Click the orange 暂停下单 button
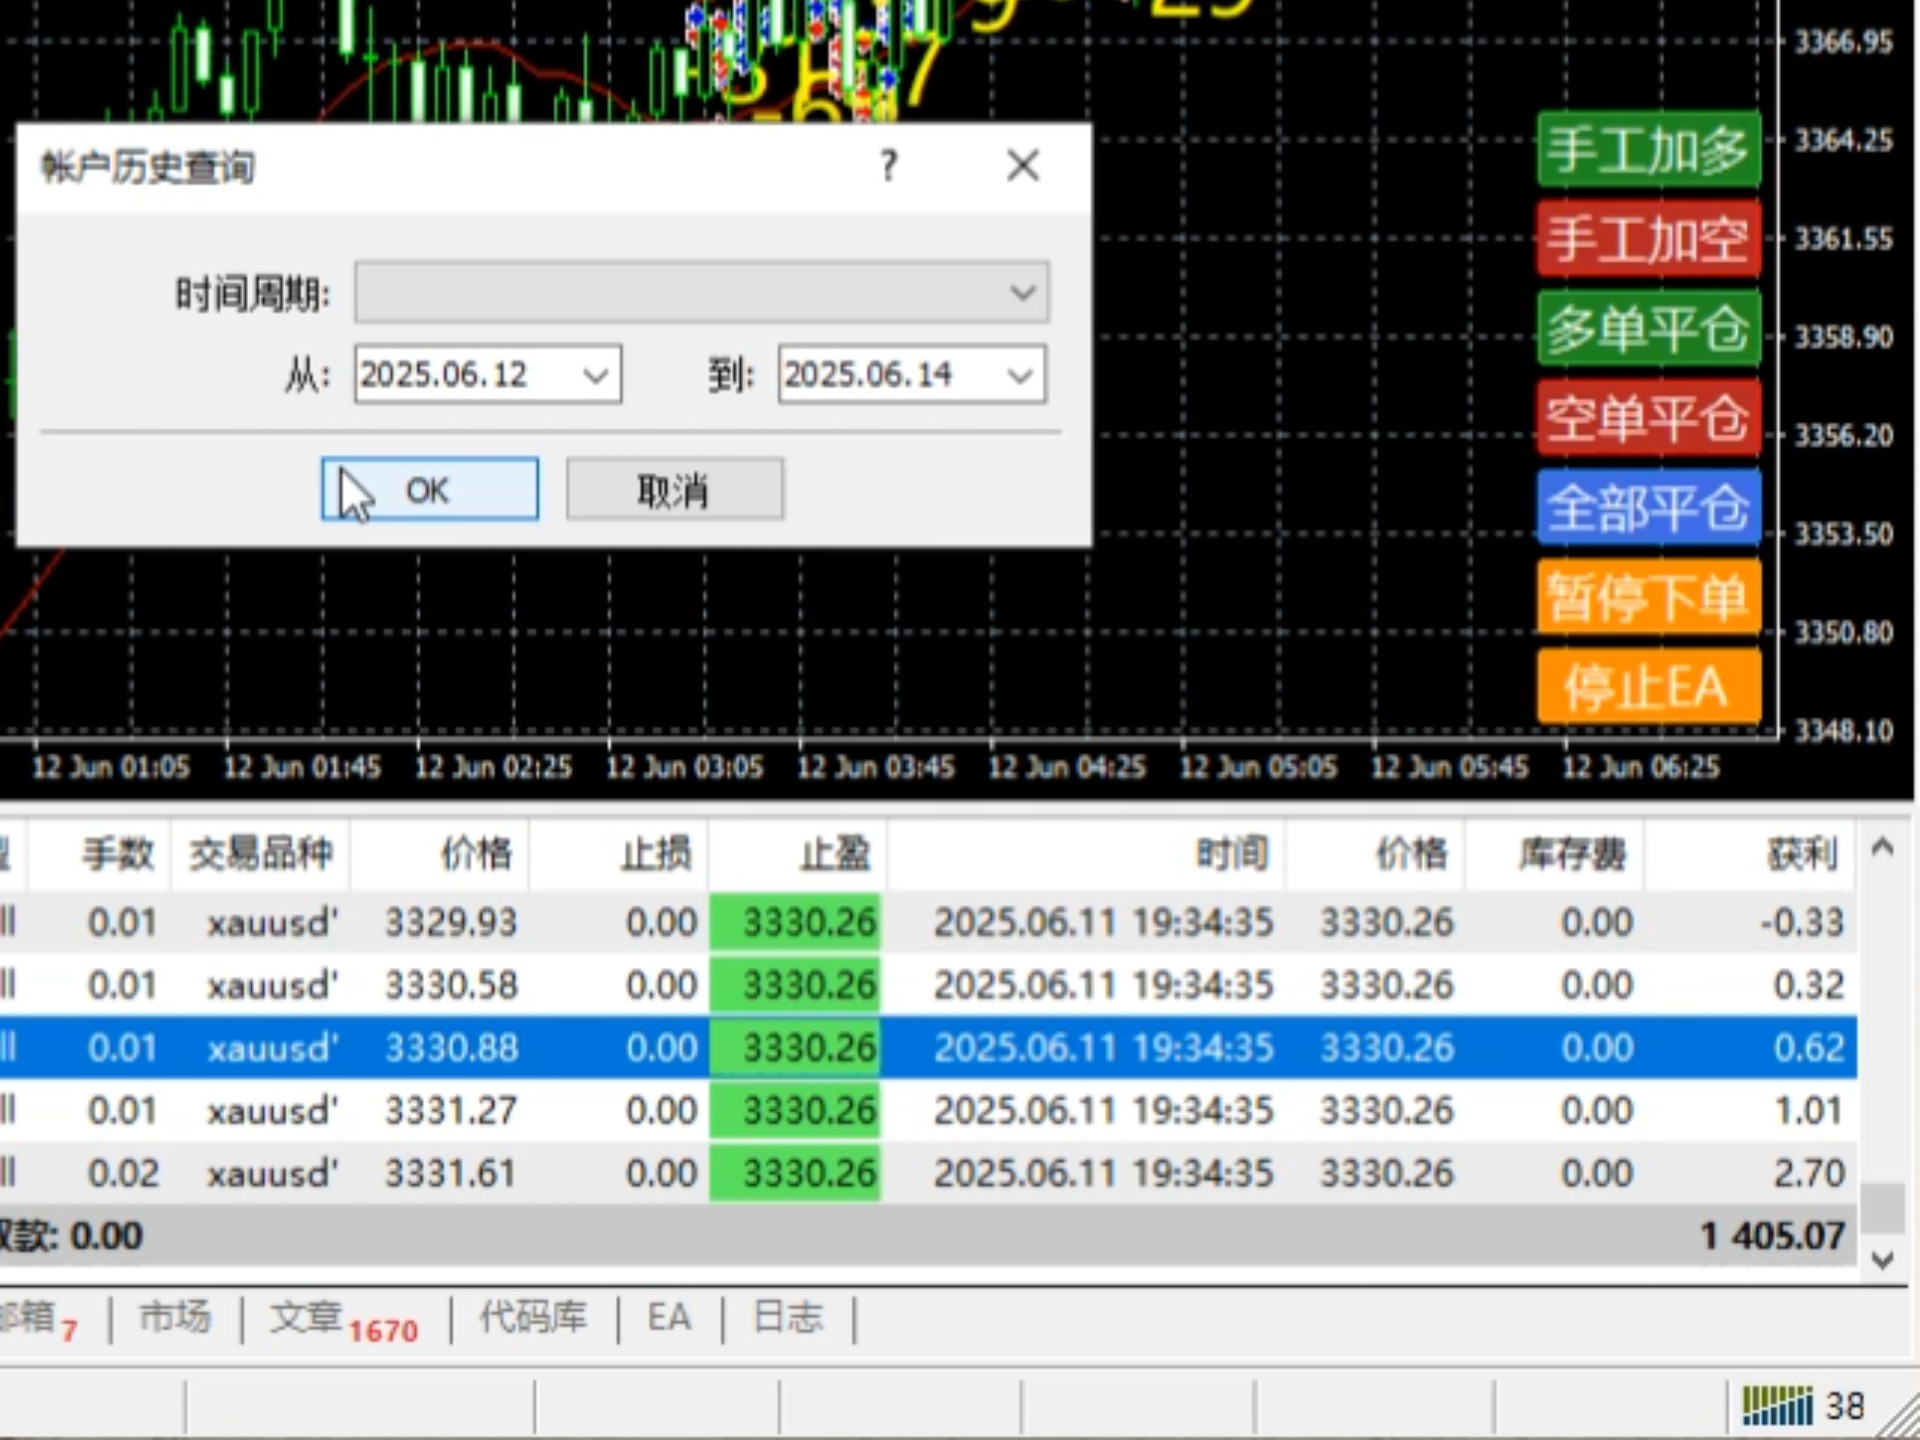This screenshot has height=1440, width=1920. coord(1648,597)
